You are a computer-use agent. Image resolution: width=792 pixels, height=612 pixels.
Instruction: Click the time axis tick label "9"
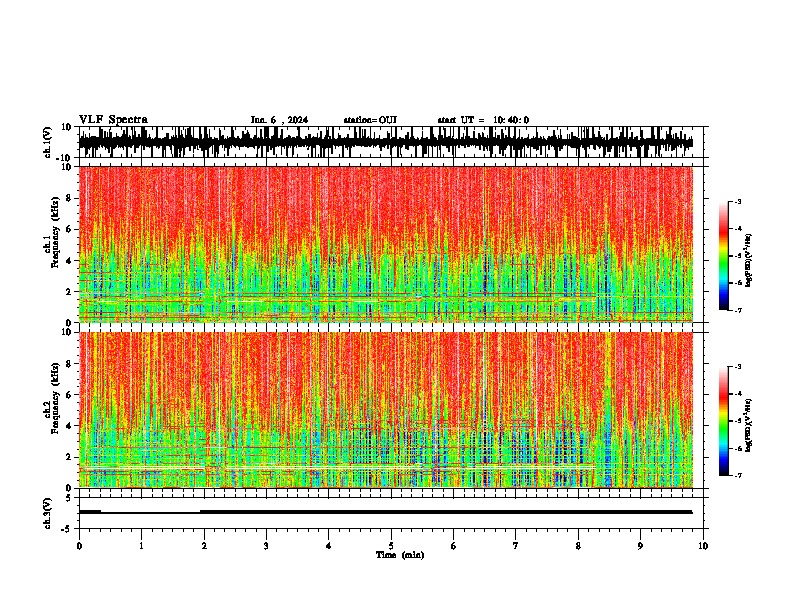[x=640, y=546]
